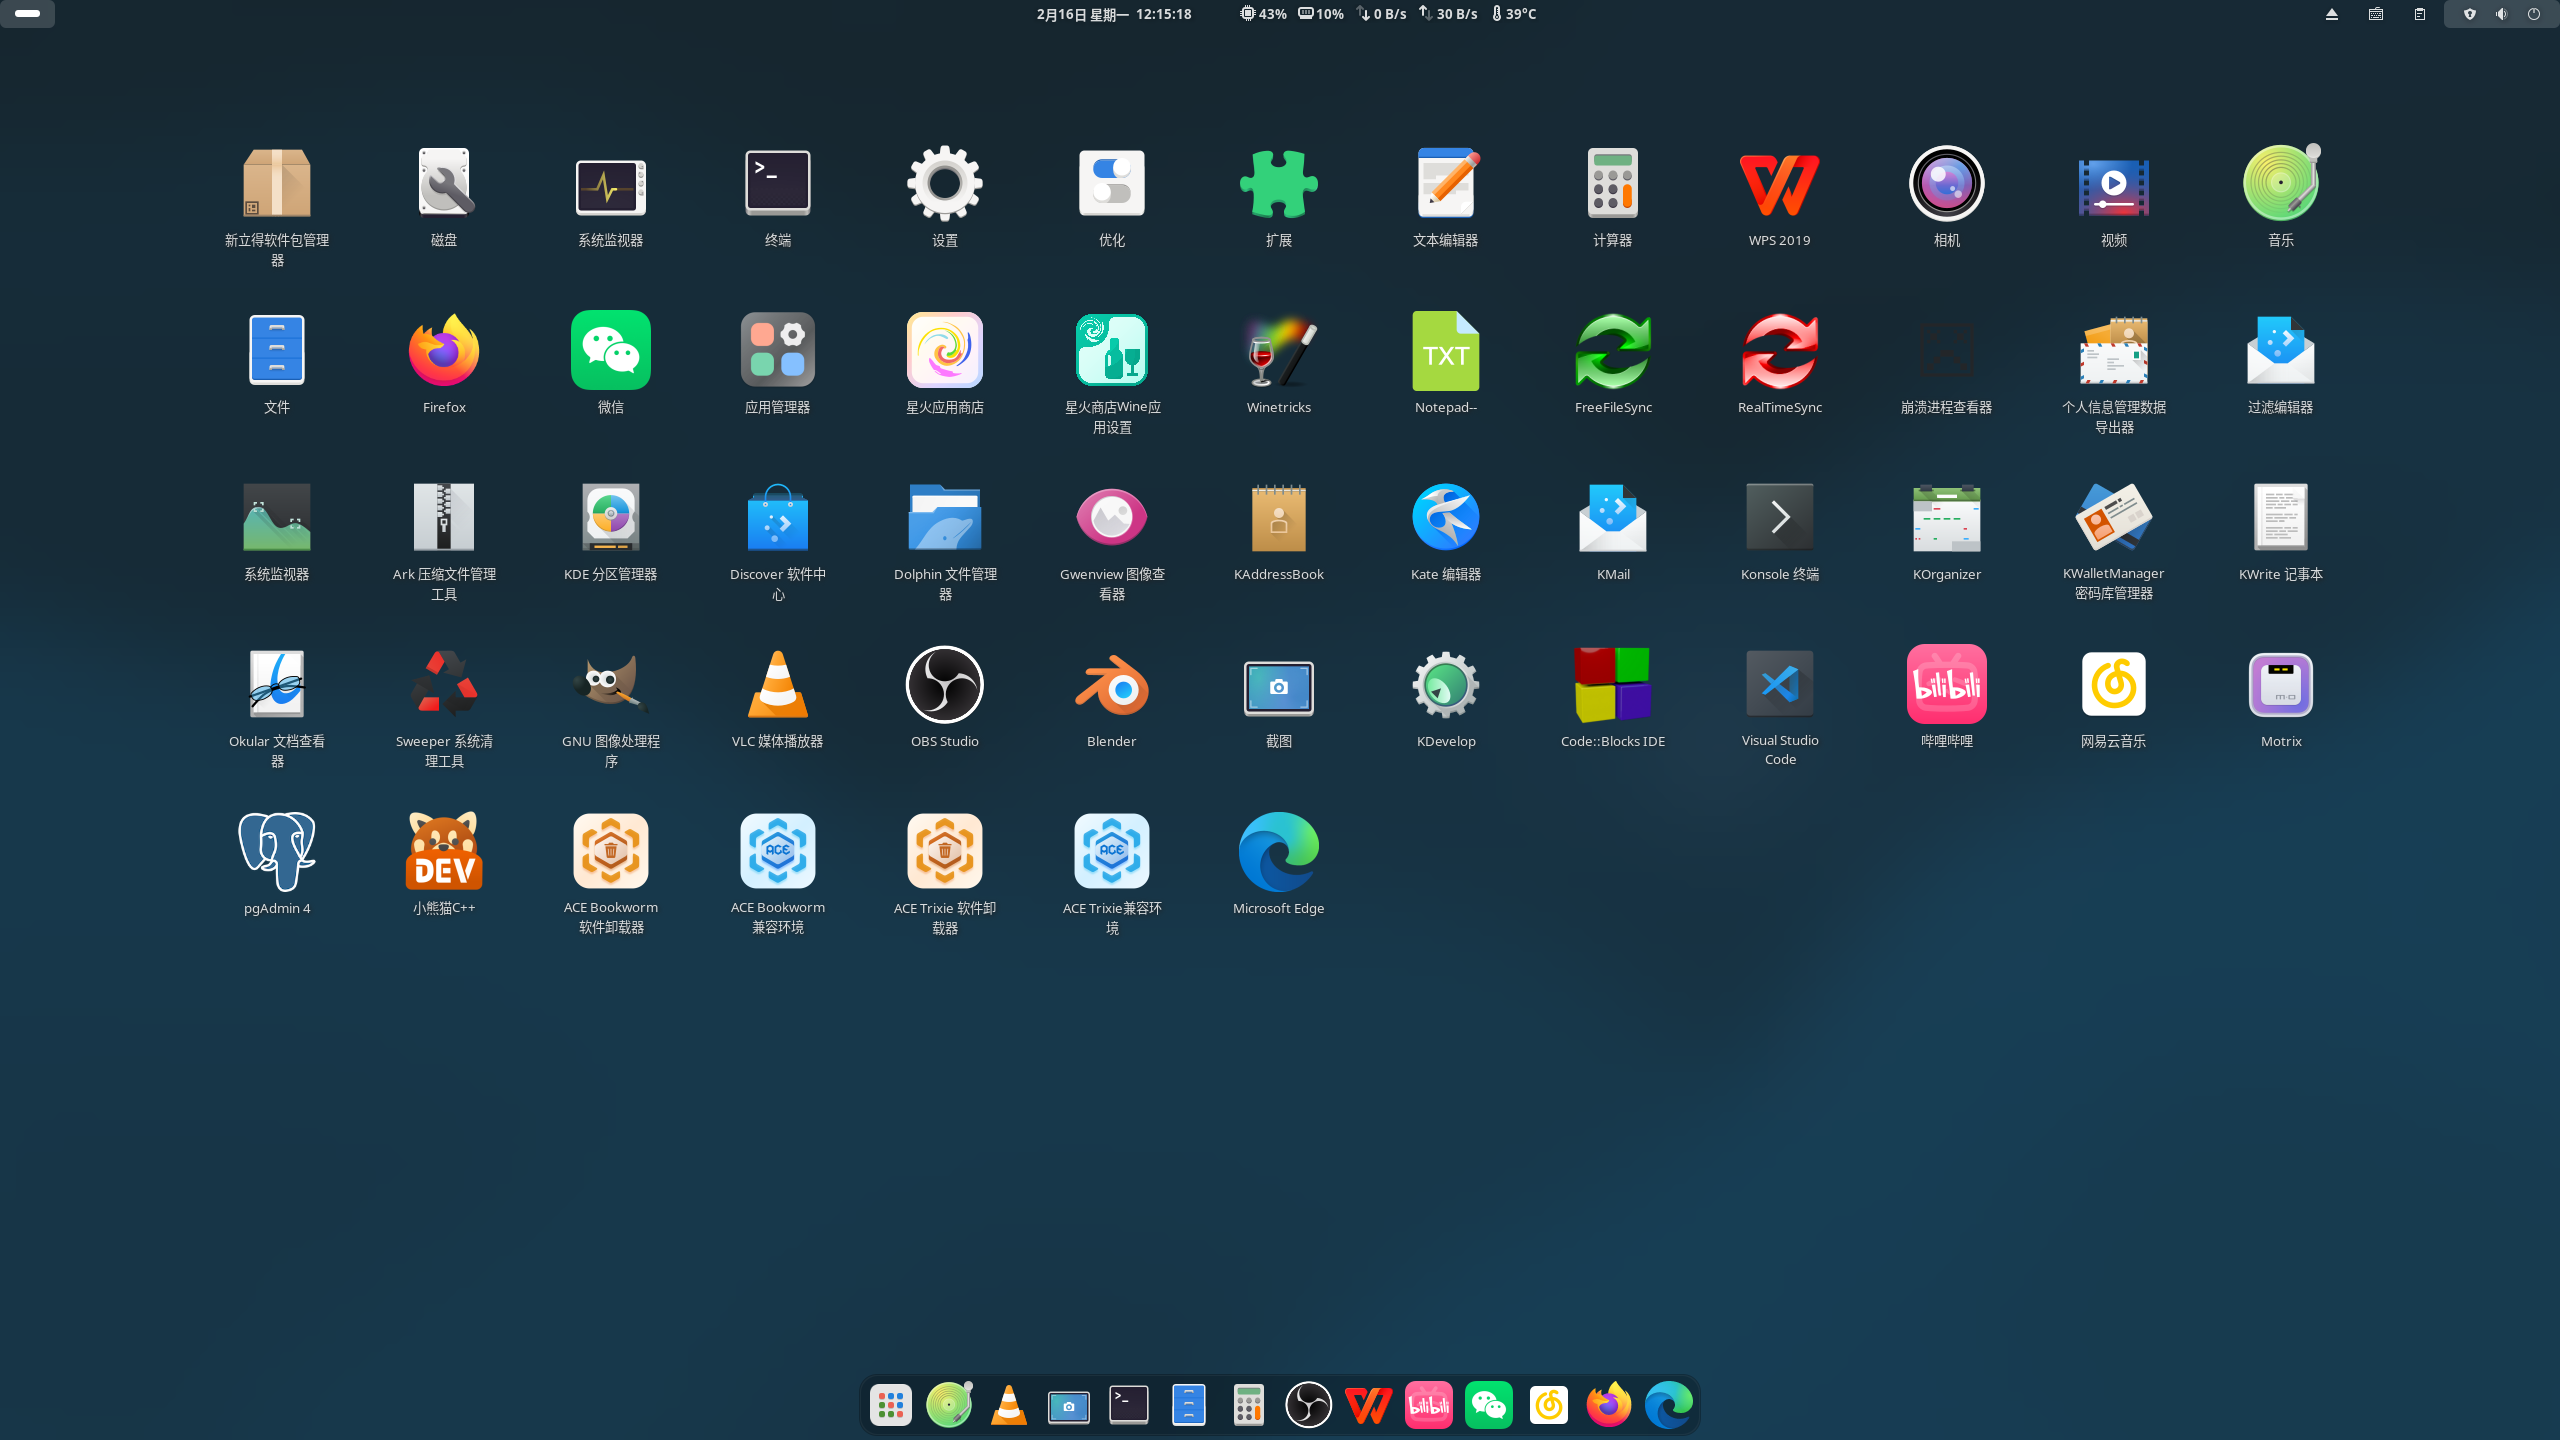Viewport: 2560px width, 1440px height.
Task: Launch Blender
Action: [x=1112, y=684]
